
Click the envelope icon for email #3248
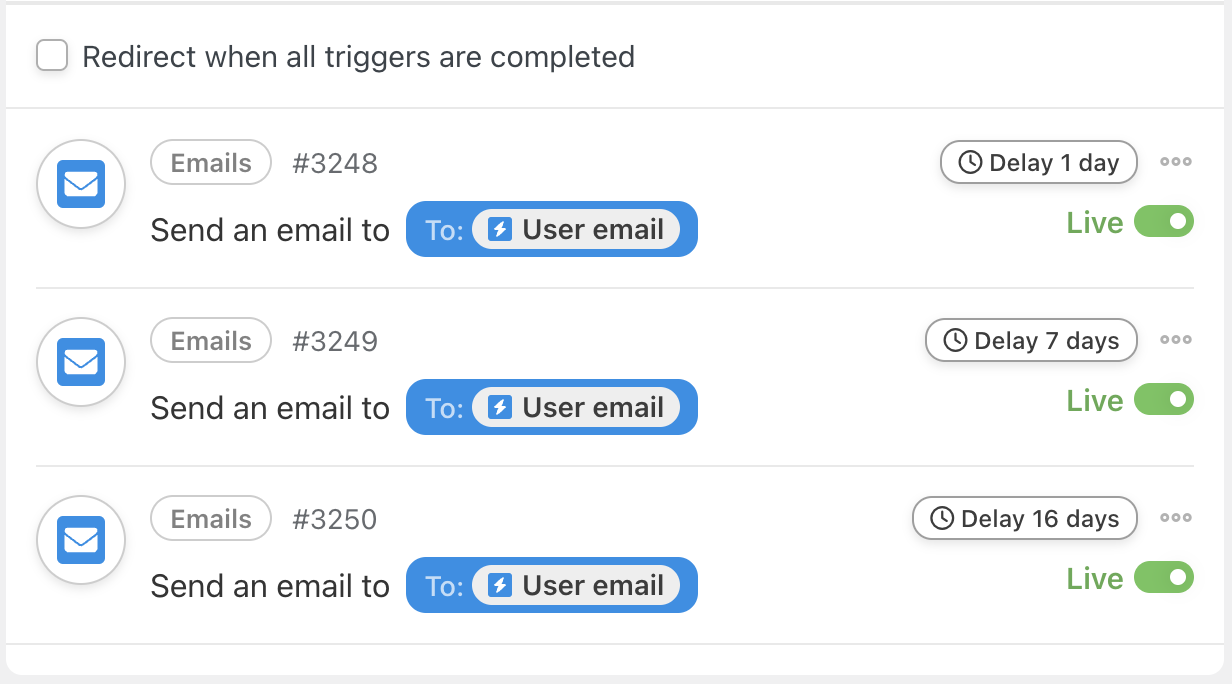coord(80,185)
